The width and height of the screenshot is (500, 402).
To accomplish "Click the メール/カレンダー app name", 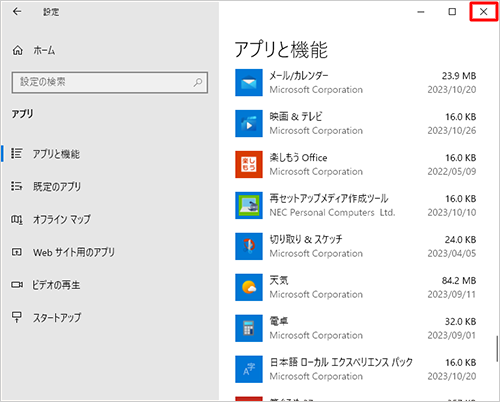I will 299,76.
